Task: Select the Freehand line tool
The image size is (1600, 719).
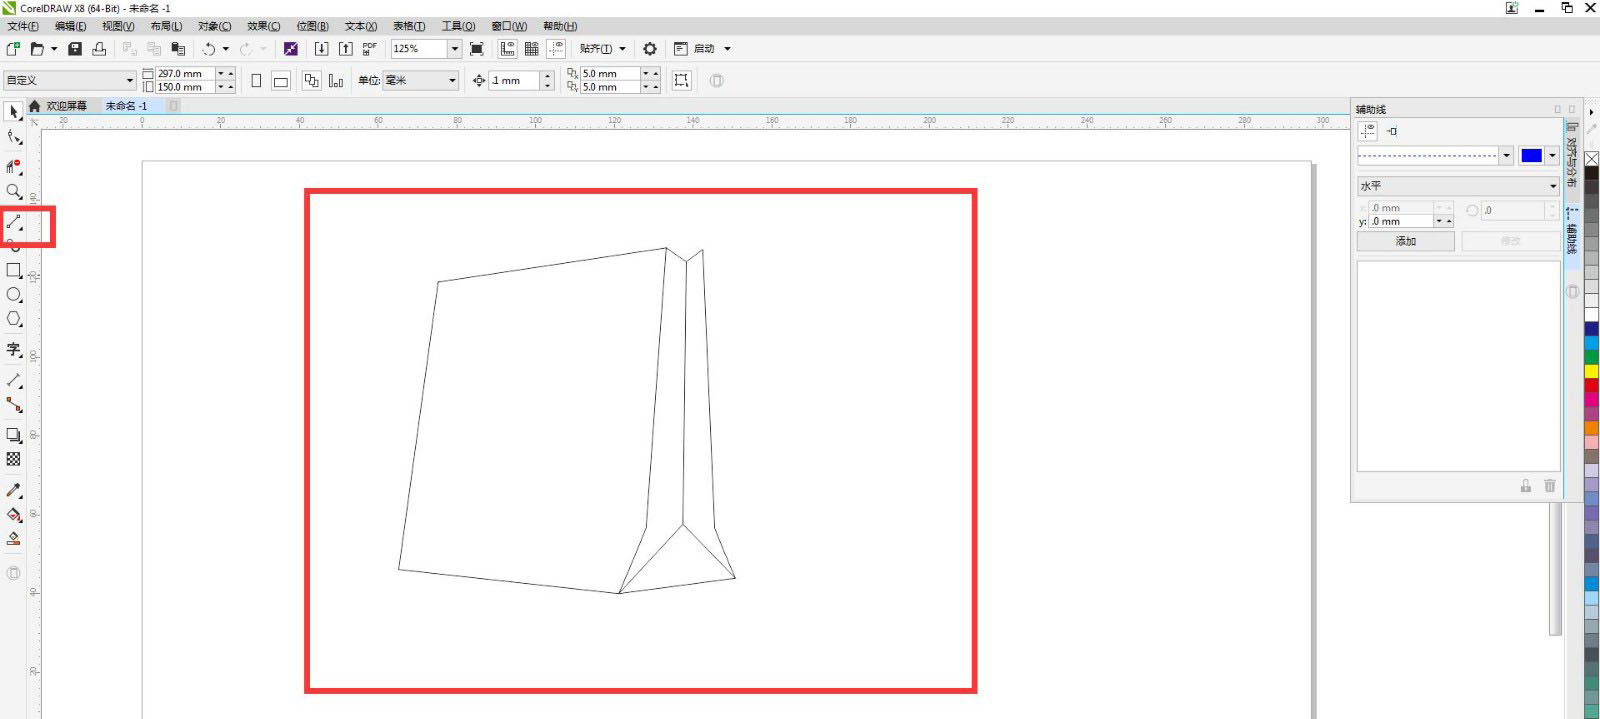Action: point(14,222)
